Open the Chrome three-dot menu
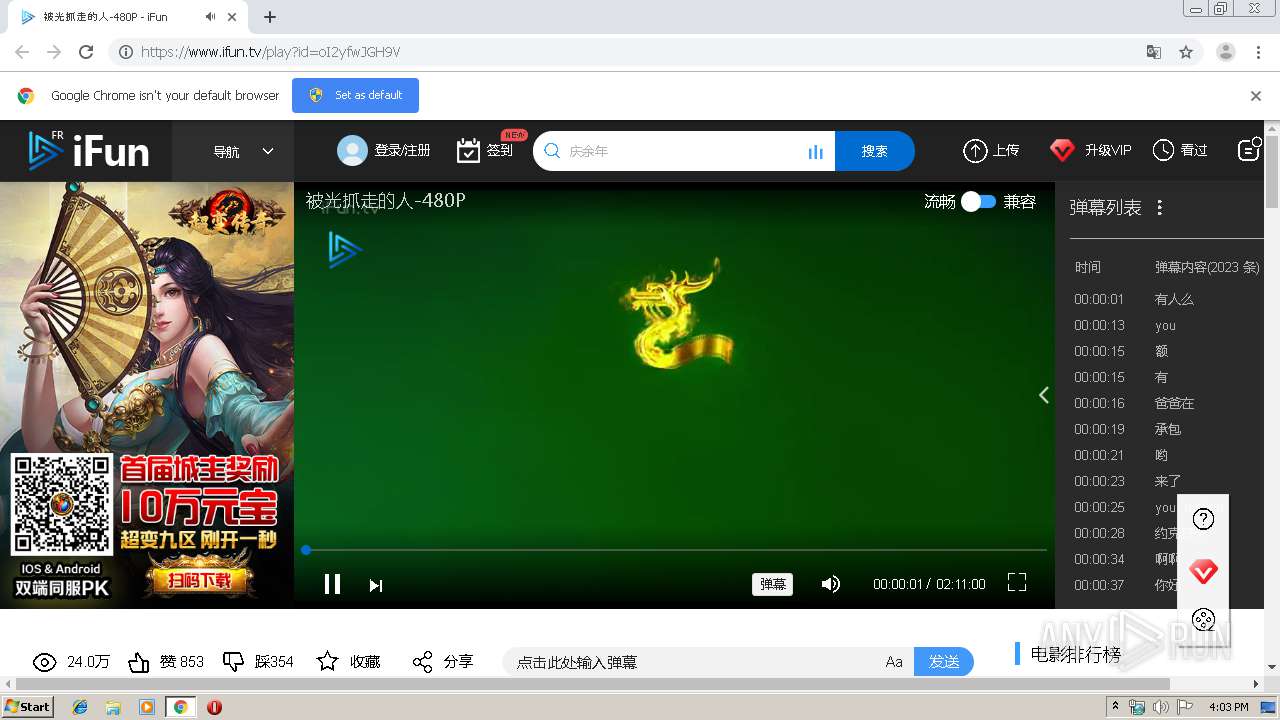Screen dimensions: 1280x720 click(x=1259, y=52)
